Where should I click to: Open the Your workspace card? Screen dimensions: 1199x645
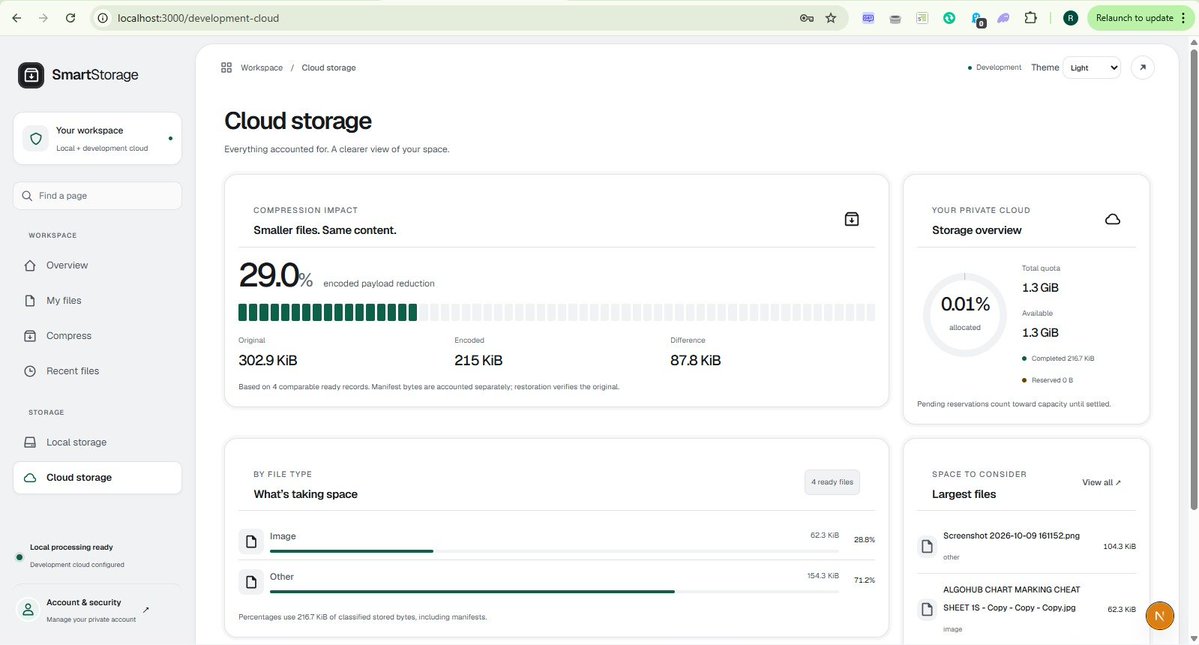(97, 138)
